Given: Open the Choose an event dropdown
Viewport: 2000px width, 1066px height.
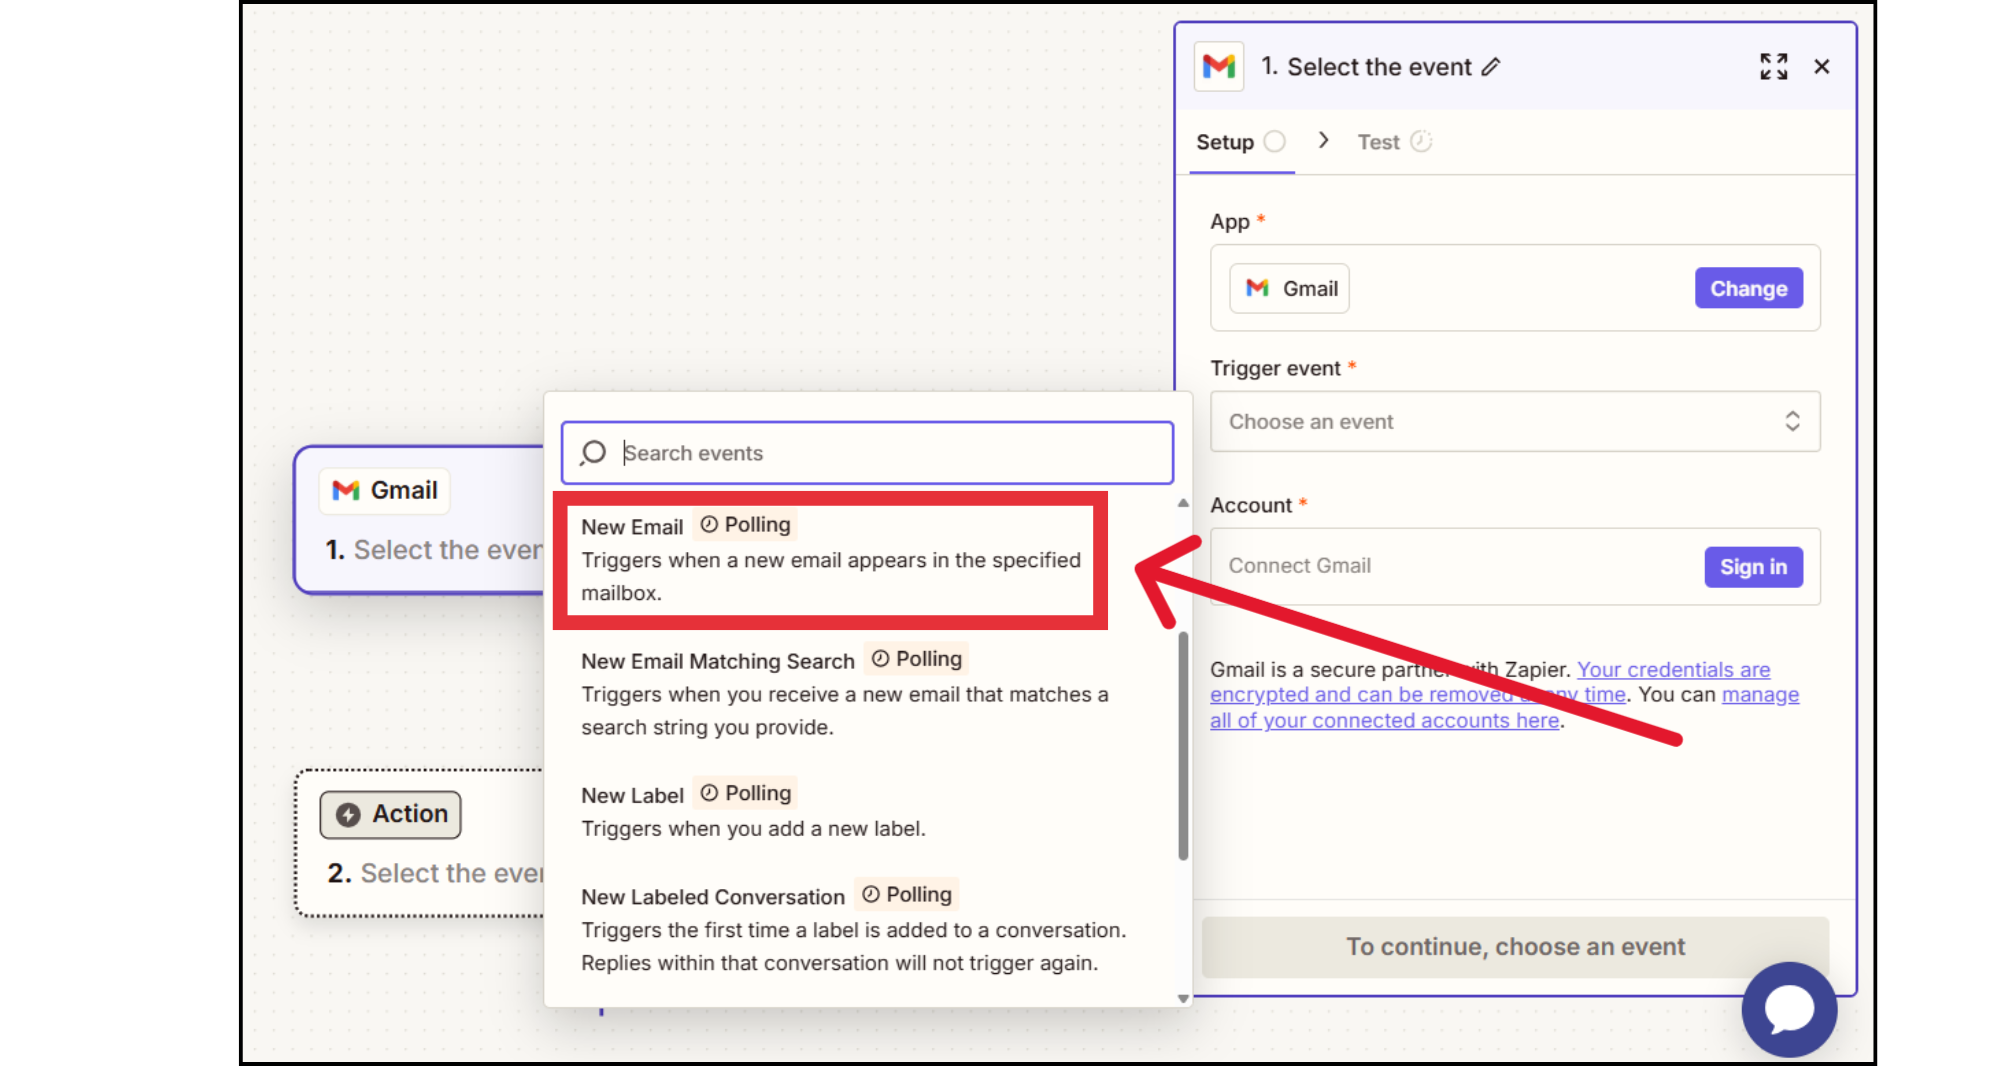Looking at the screenshot, I should point(1515,422).
